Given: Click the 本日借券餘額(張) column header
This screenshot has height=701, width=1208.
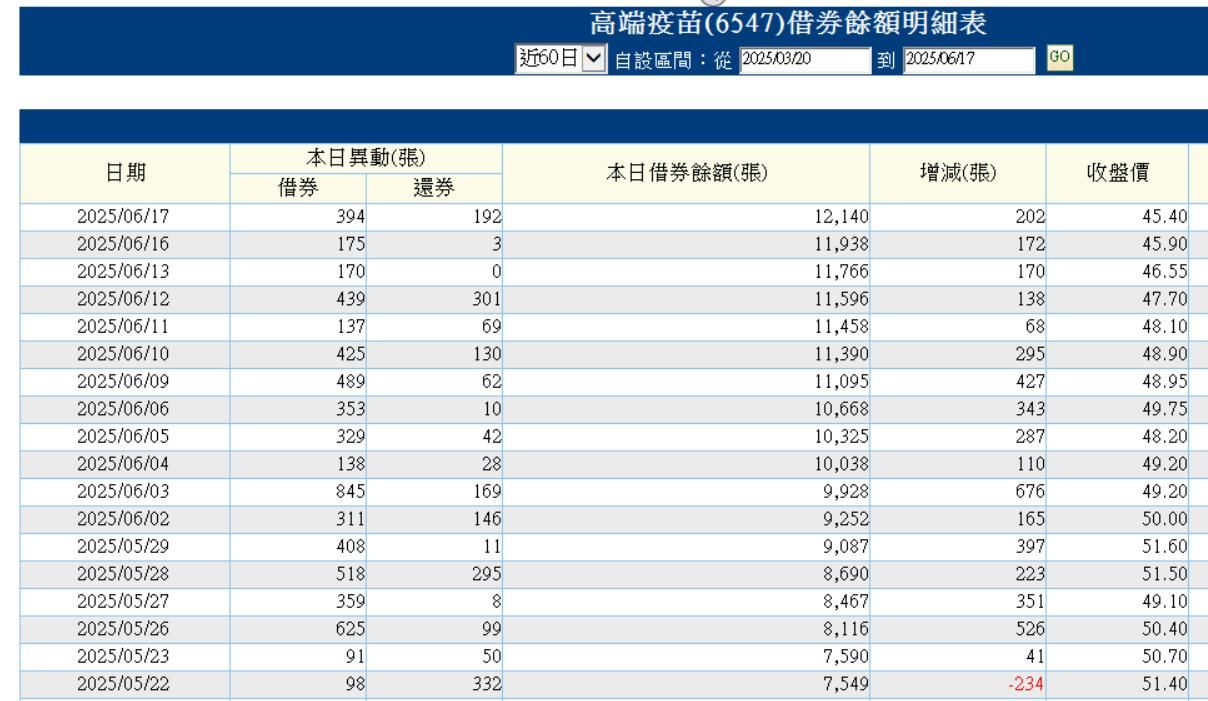Looking at the screenshot, I should [x=686, y=172].
